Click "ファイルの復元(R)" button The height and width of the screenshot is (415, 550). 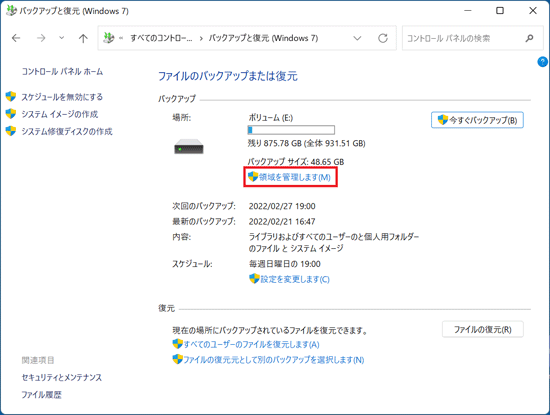(x=483, y=329)
